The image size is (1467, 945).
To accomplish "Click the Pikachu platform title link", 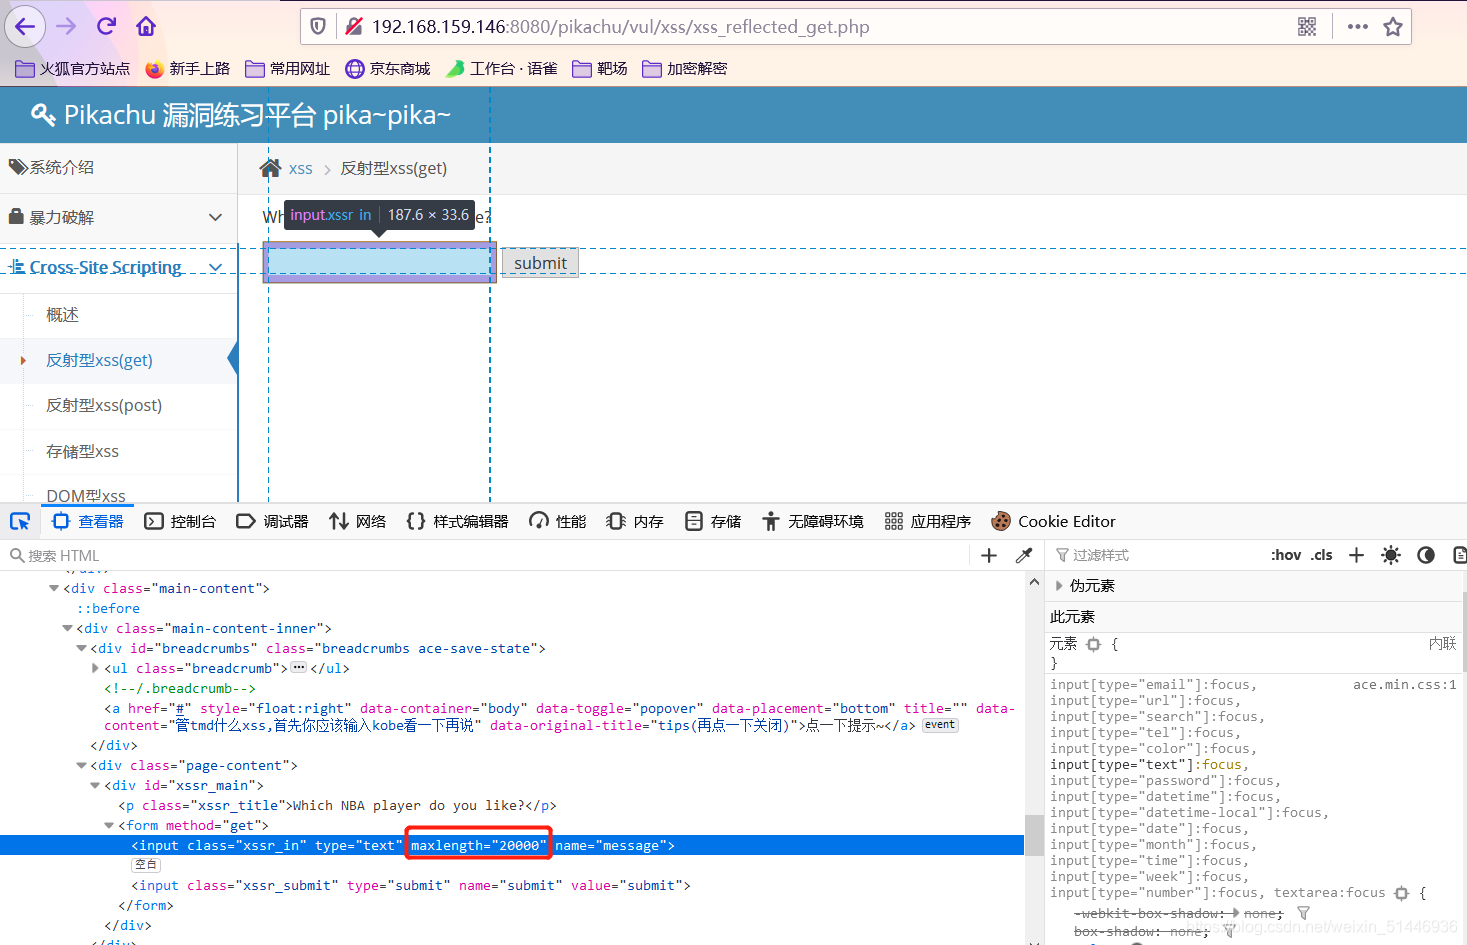I will [241, 115].
